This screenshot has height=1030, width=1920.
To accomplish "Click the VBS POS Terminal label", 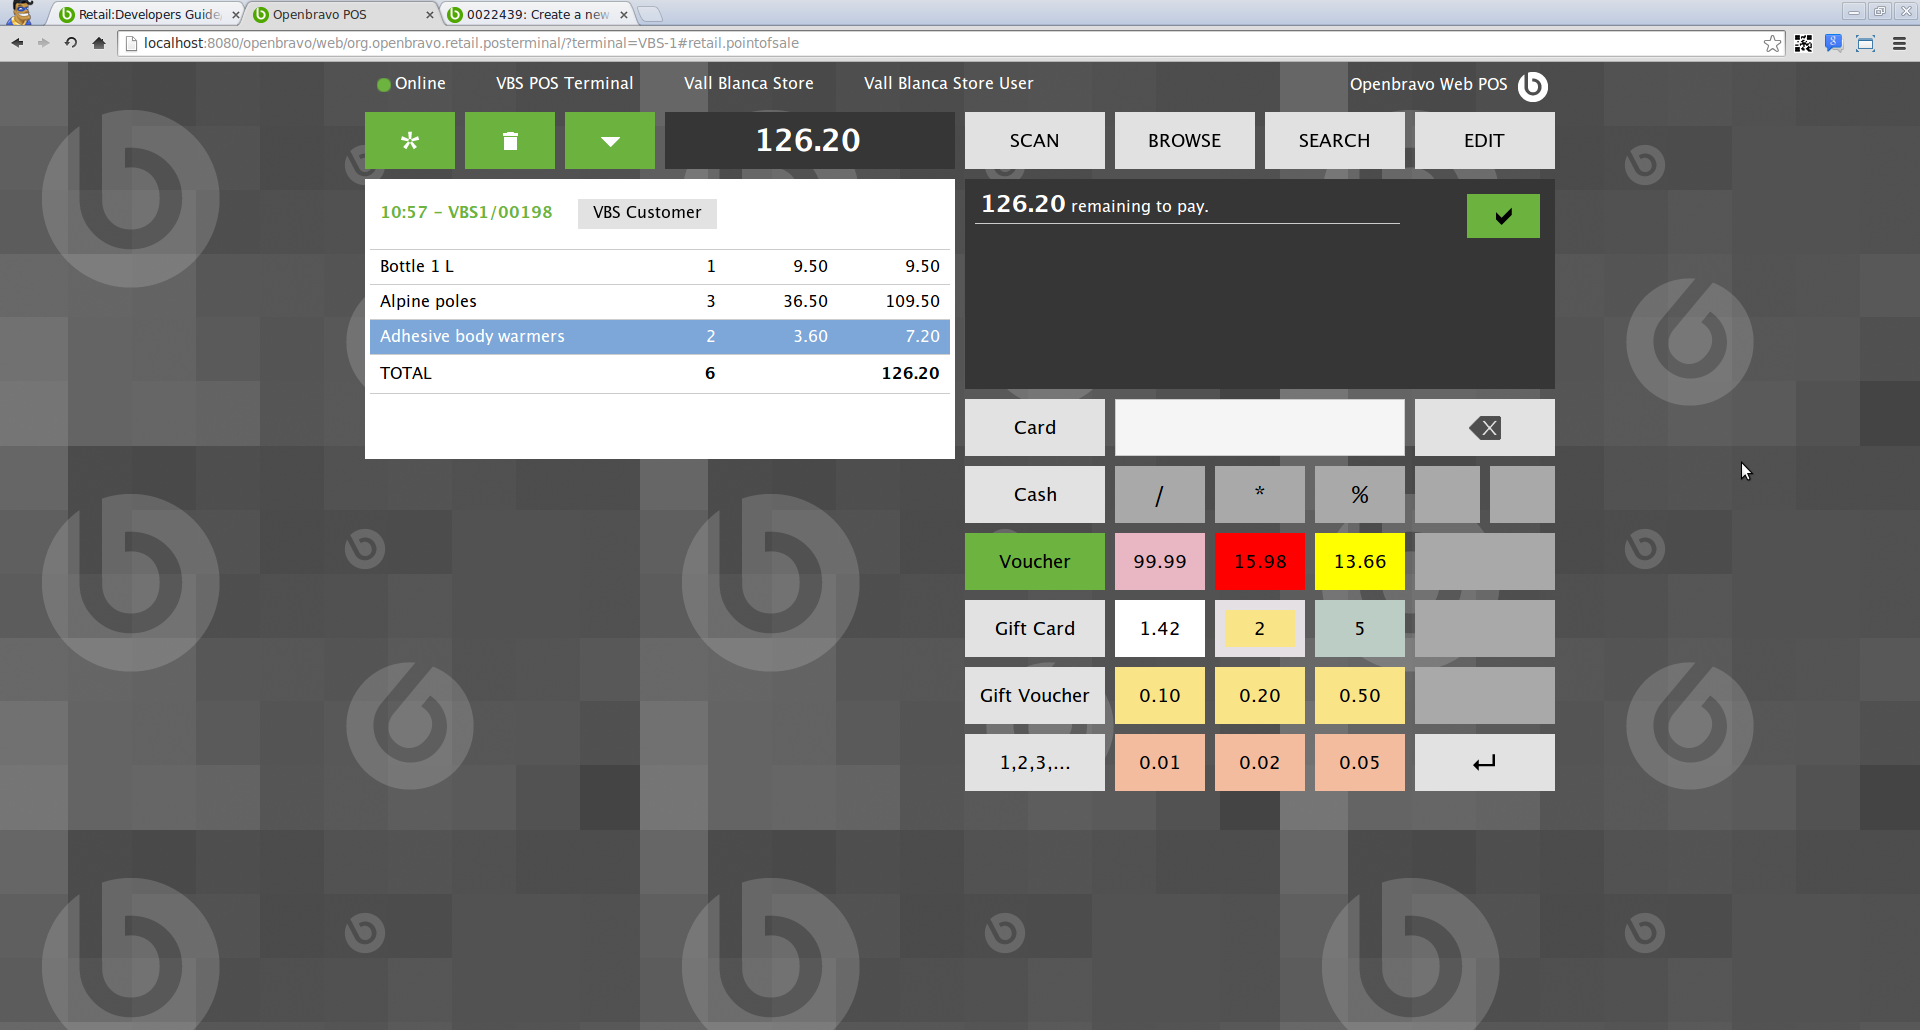I will tap(565, 84).
